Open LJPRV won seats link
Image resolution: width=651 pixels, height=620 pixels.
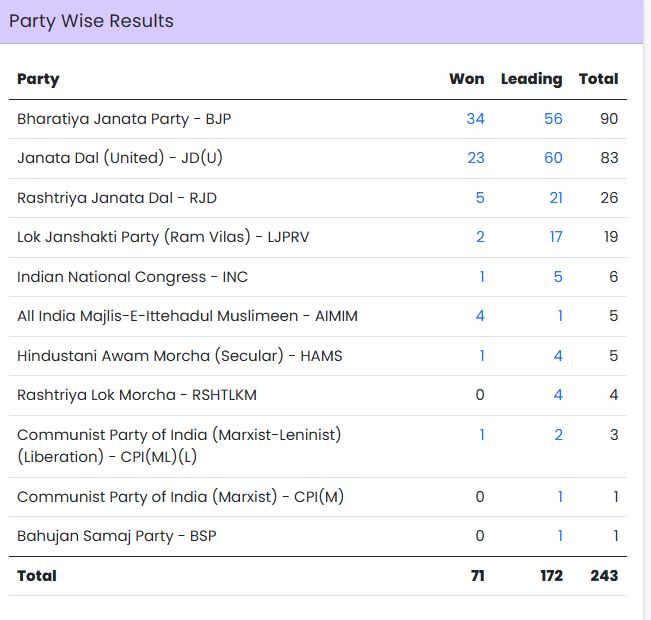[480, 237]
